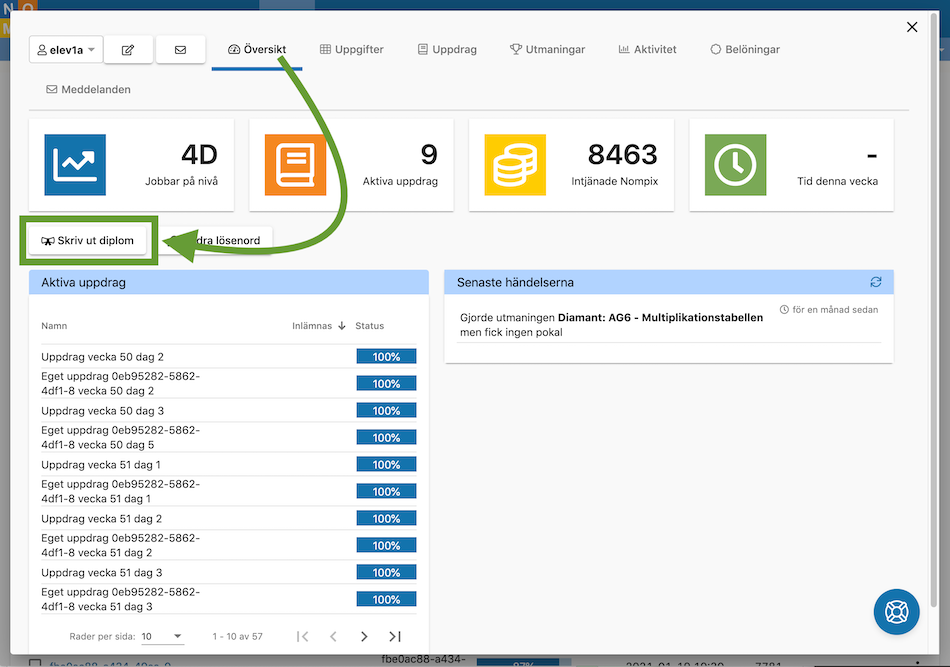Open the rows per page dropdown
The height and width of the screenshot is (667, 950).
pyautogui.click(x=162, y=636)
